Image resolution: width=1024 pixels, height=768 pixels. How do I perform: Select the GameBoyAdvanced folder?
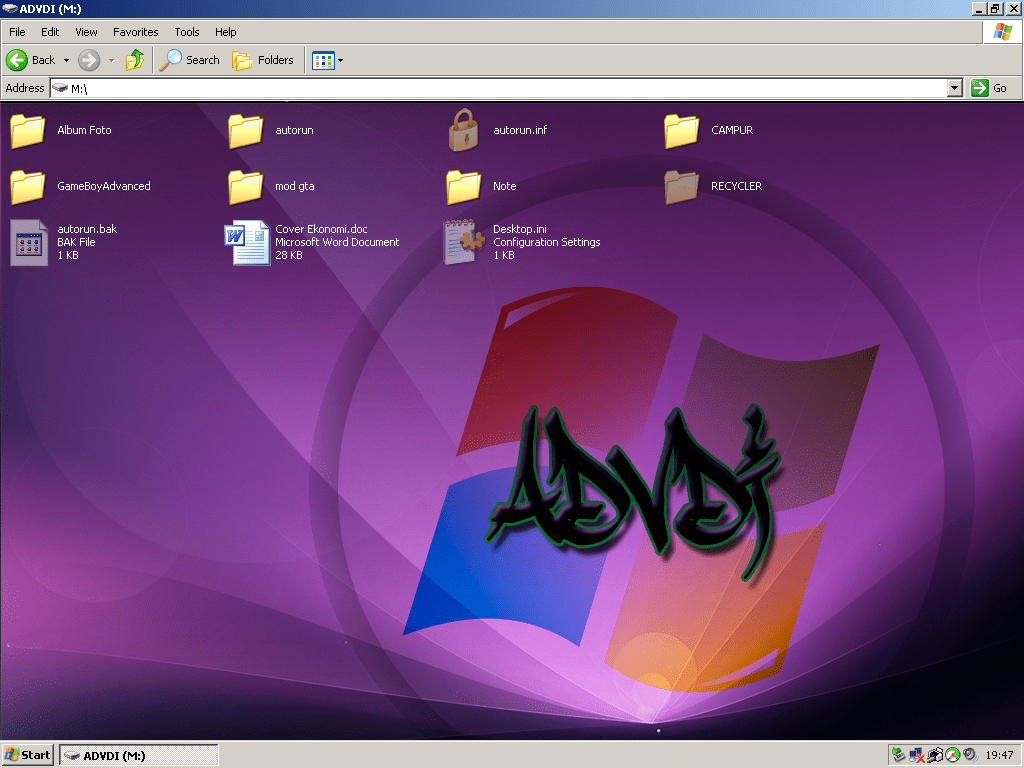click(28, 186)
